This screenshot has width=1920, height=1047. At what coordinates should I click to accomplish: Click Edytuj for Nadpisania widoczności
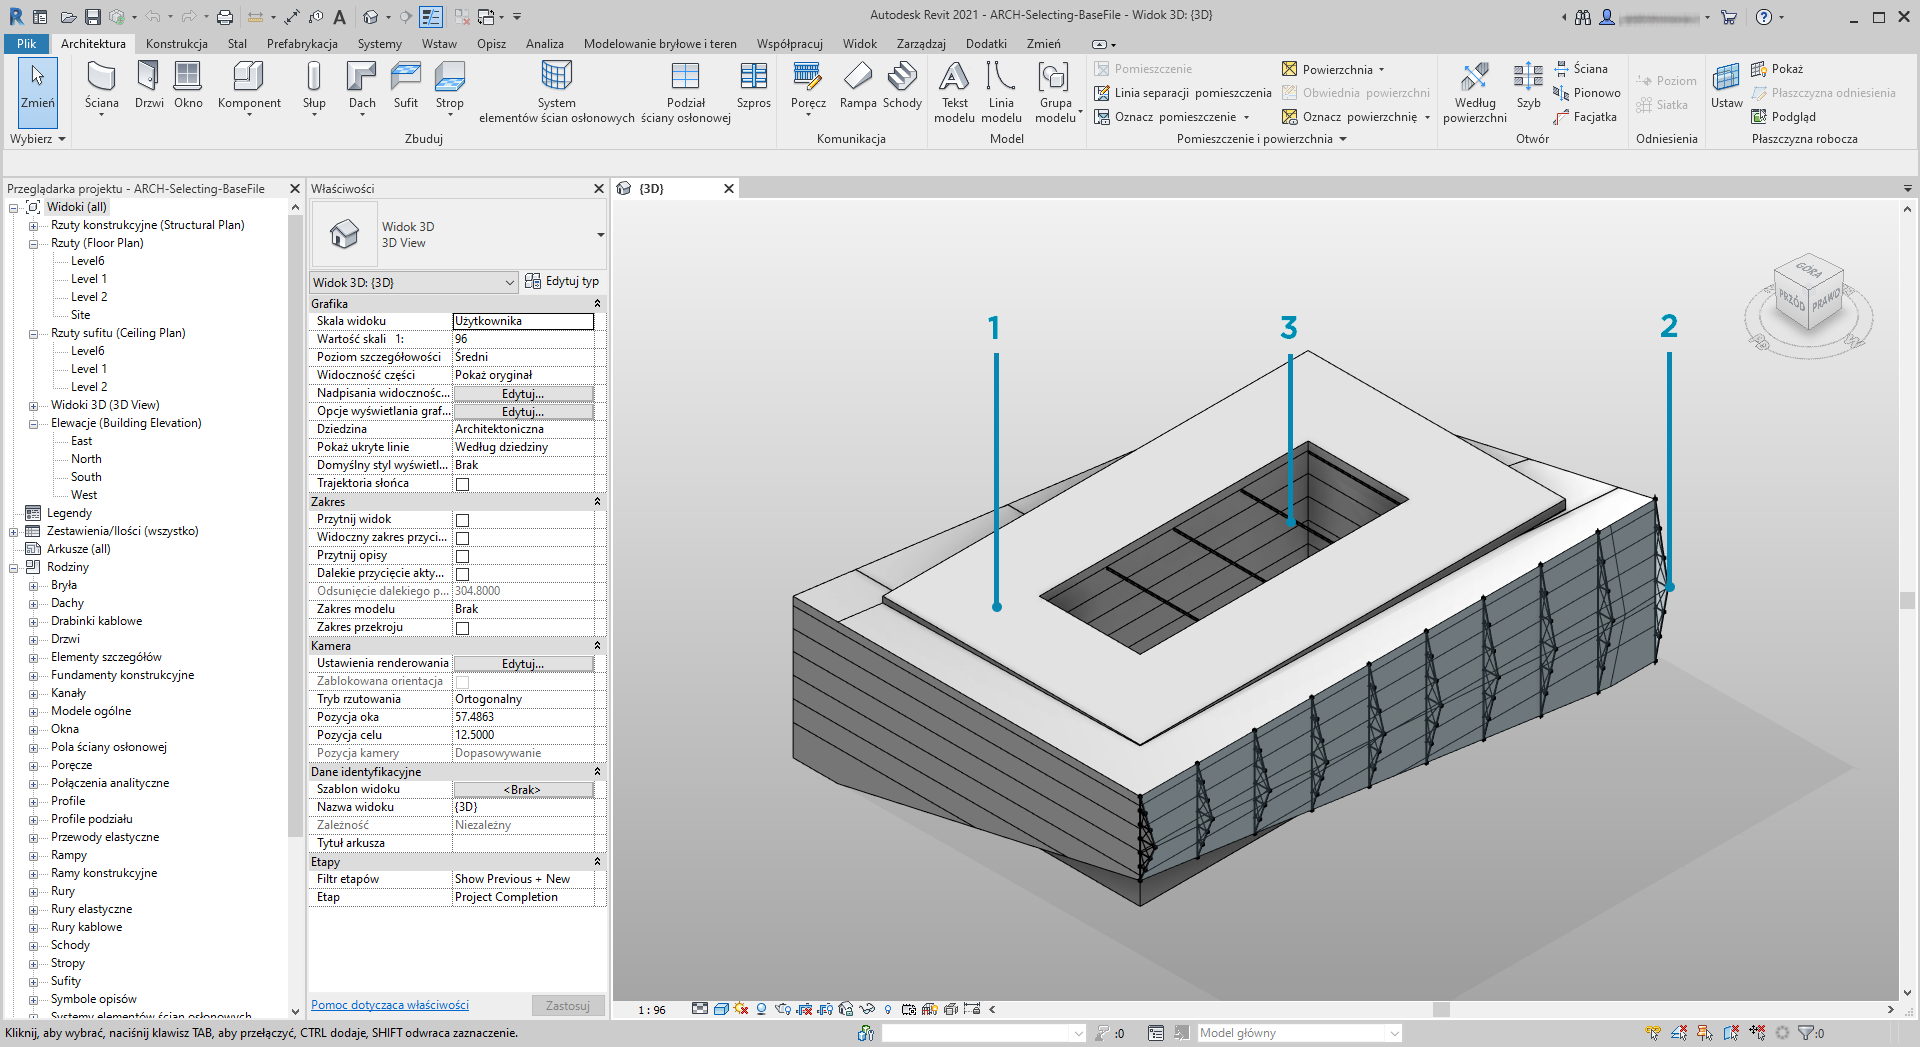523,393
